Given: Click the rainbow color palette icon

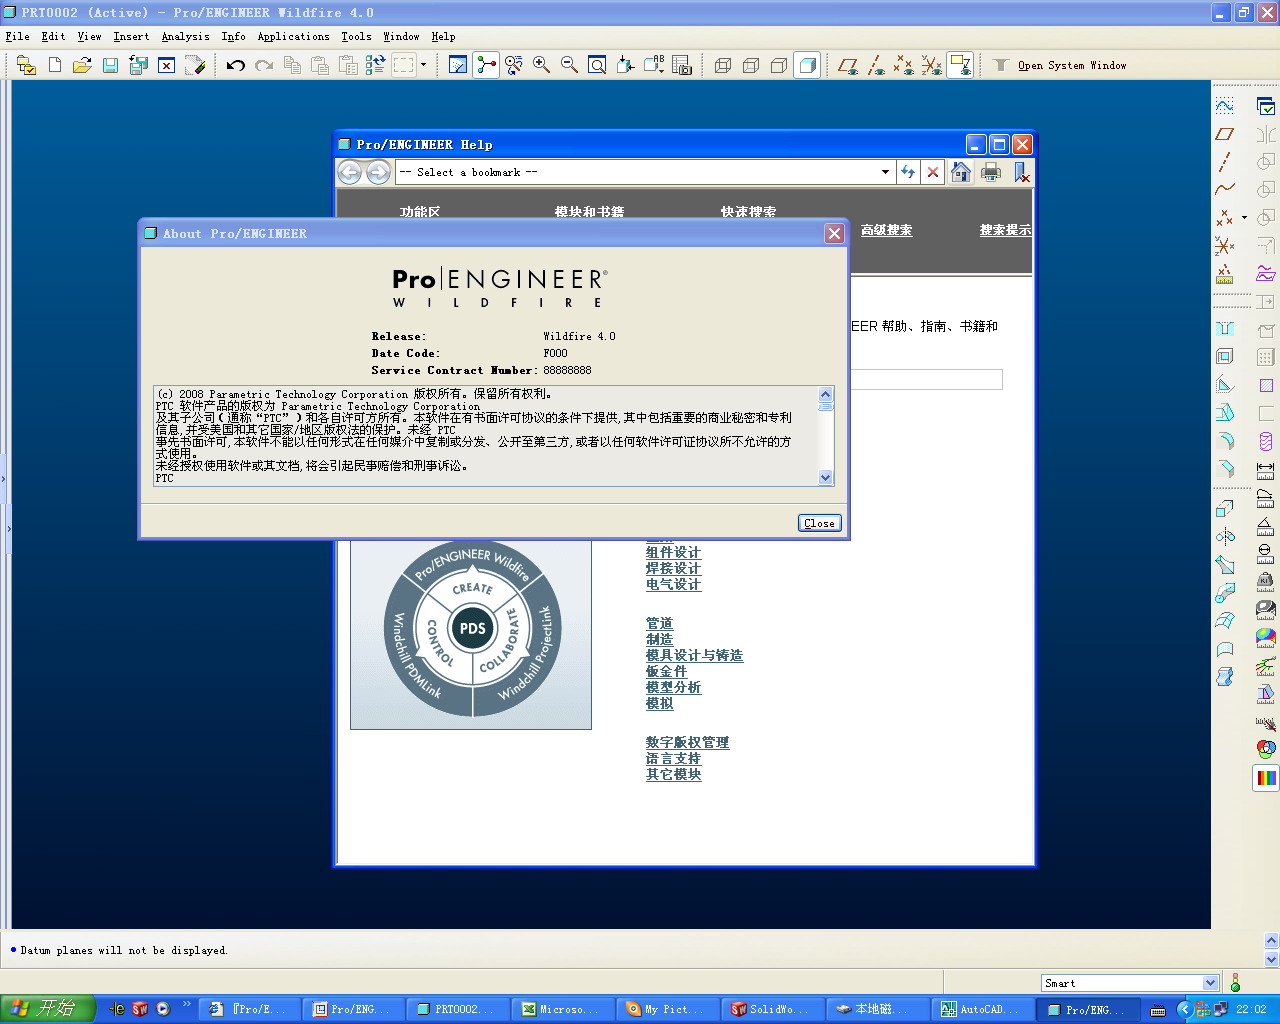Looking at the screenshot, I should 1266,777.
